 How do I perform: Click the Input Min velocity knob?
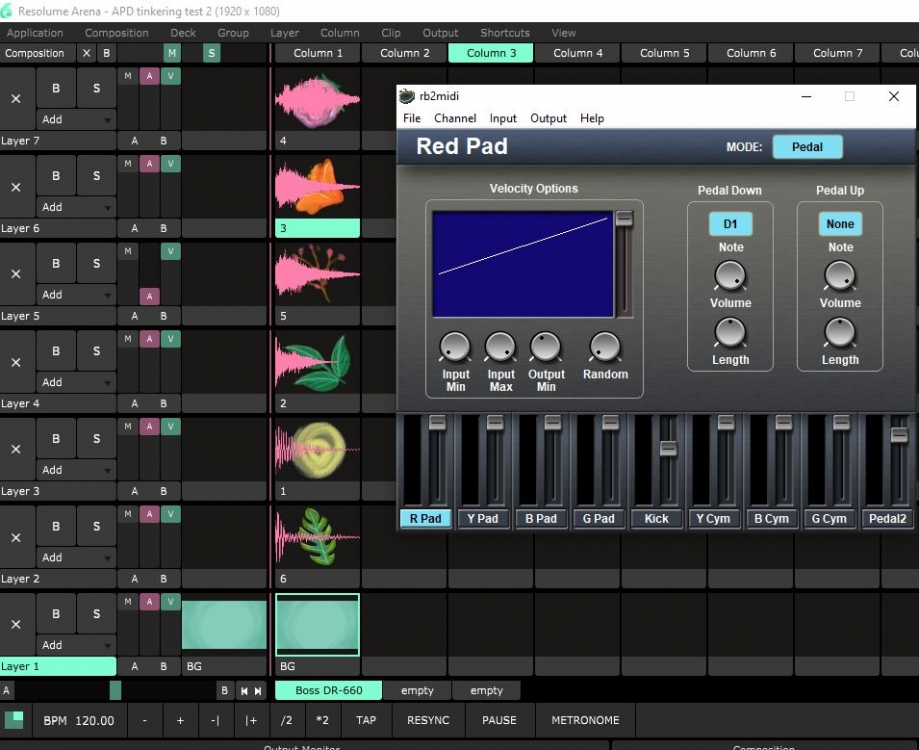(x=455, y=348)
